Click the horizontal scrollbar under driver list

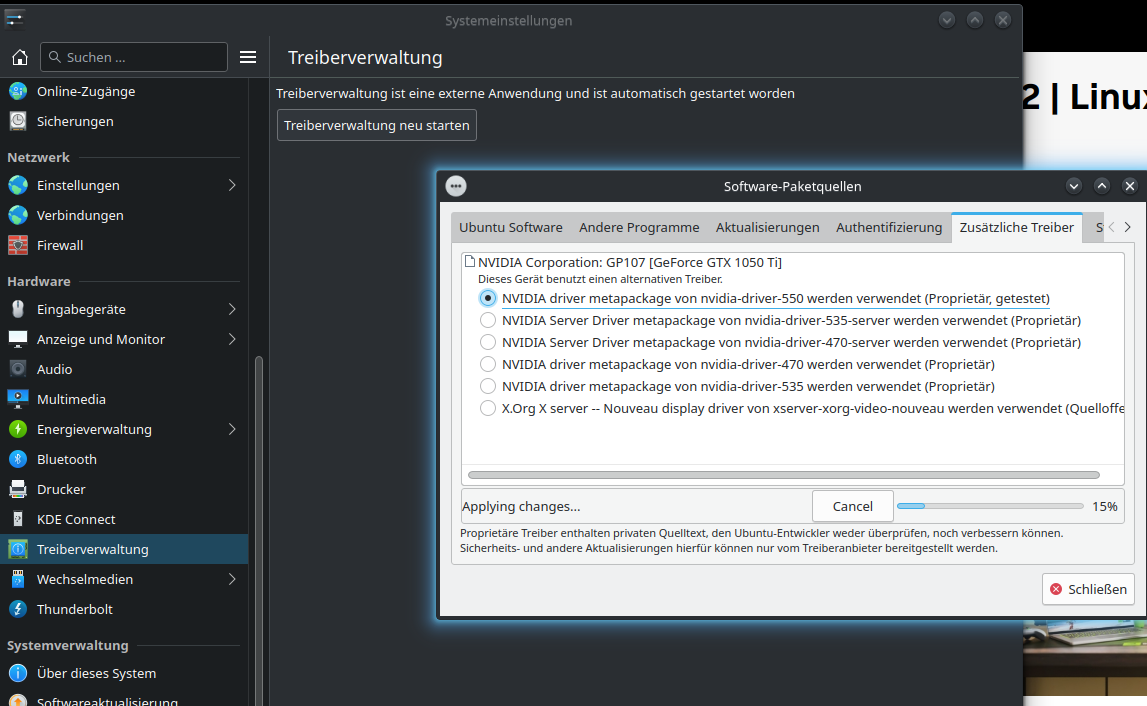click(x=783, y=475)
